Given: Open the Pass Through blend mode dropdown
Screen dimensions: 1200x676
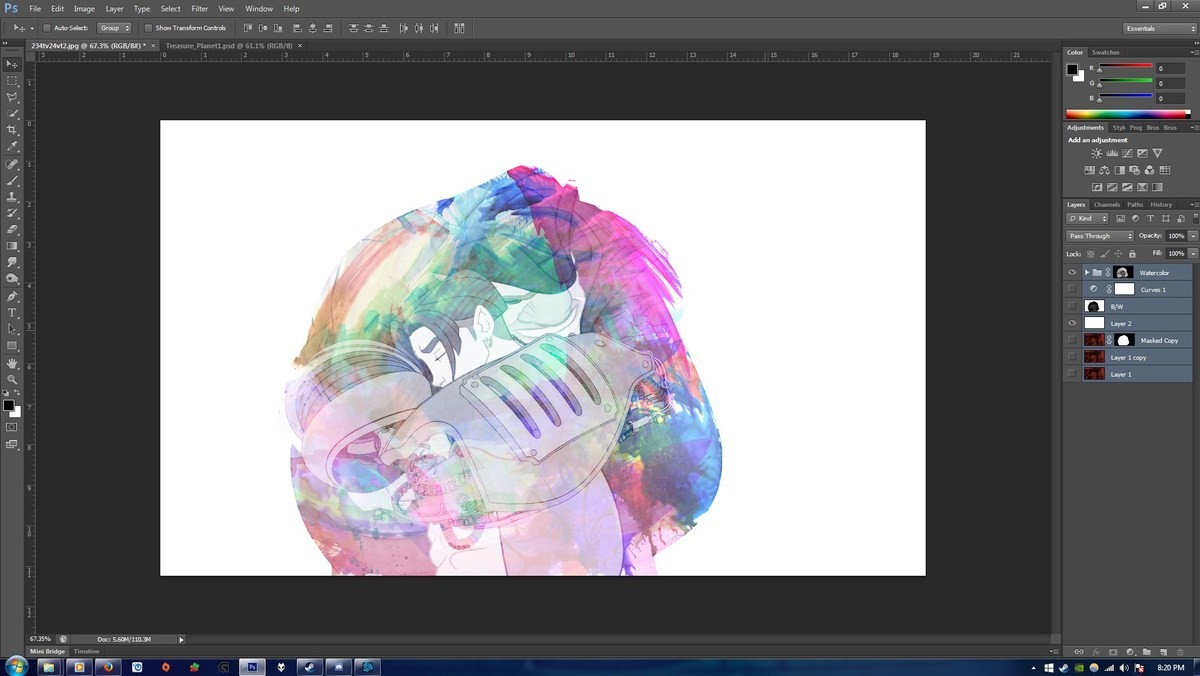Looking at the screenshot, I should pyautogui.click(x=1100, y=236).
